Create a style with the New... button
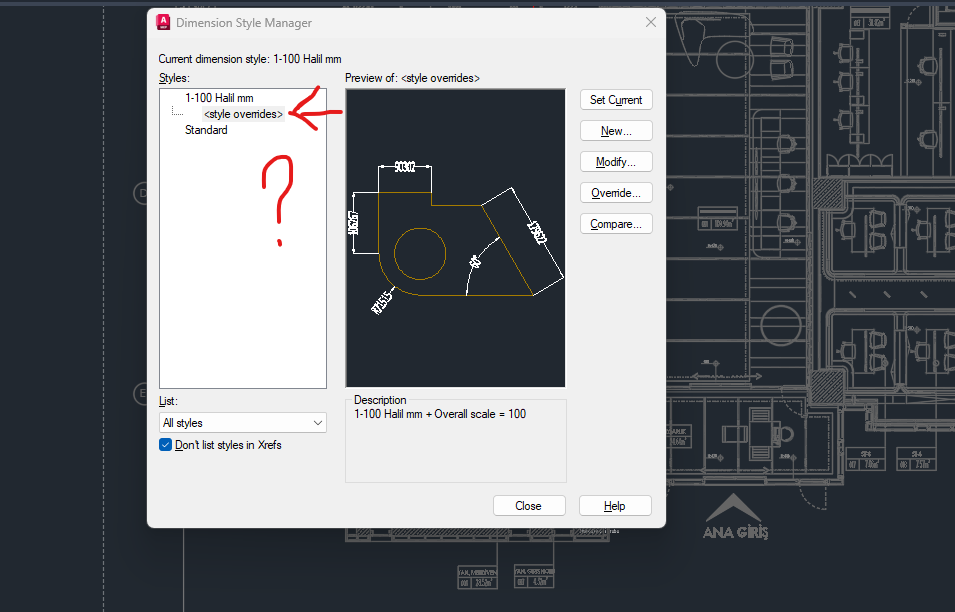Image resolution: width=955 pixels, height=612 pixels. [616, 131]
